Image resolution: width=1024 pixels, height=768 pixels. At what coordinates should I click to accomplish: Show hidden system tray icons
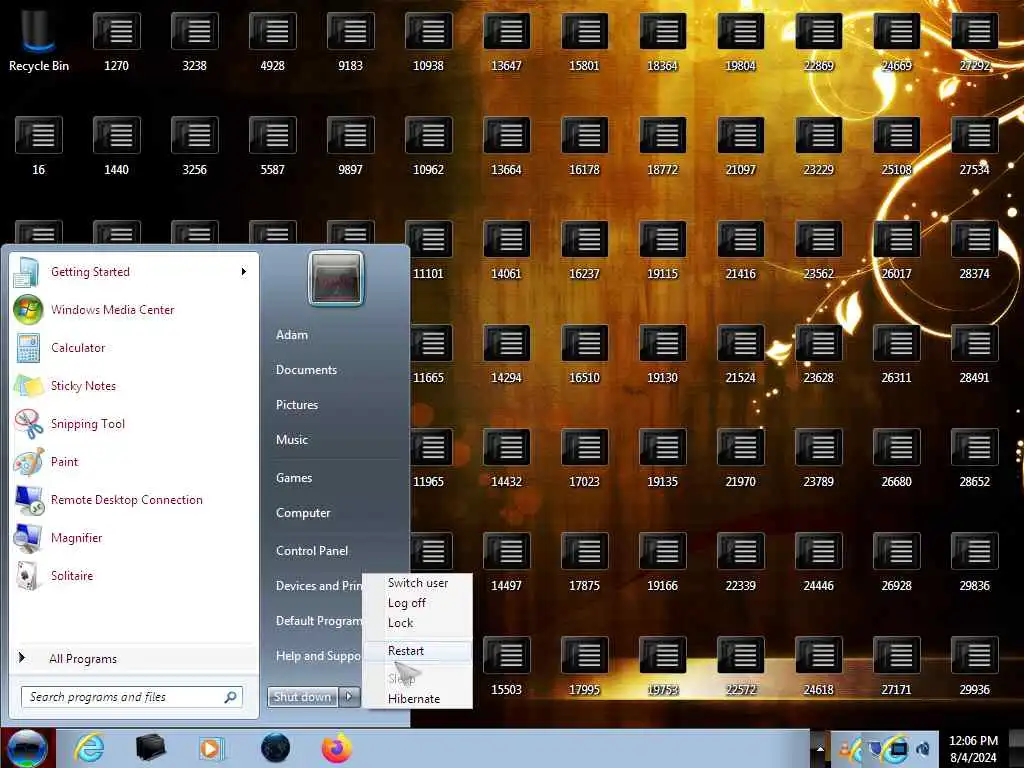[820, 748]
